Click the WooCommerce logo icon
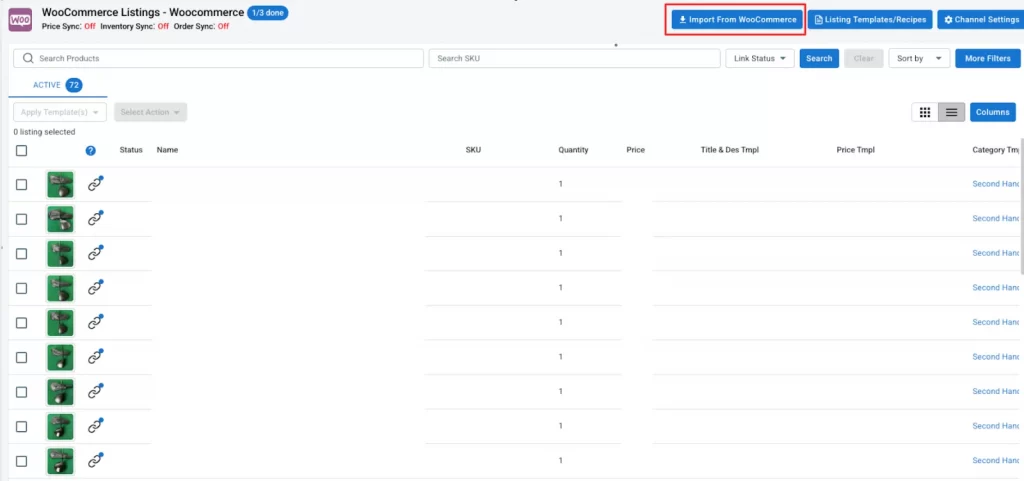The image size is (1024, 481). (20, 20)
